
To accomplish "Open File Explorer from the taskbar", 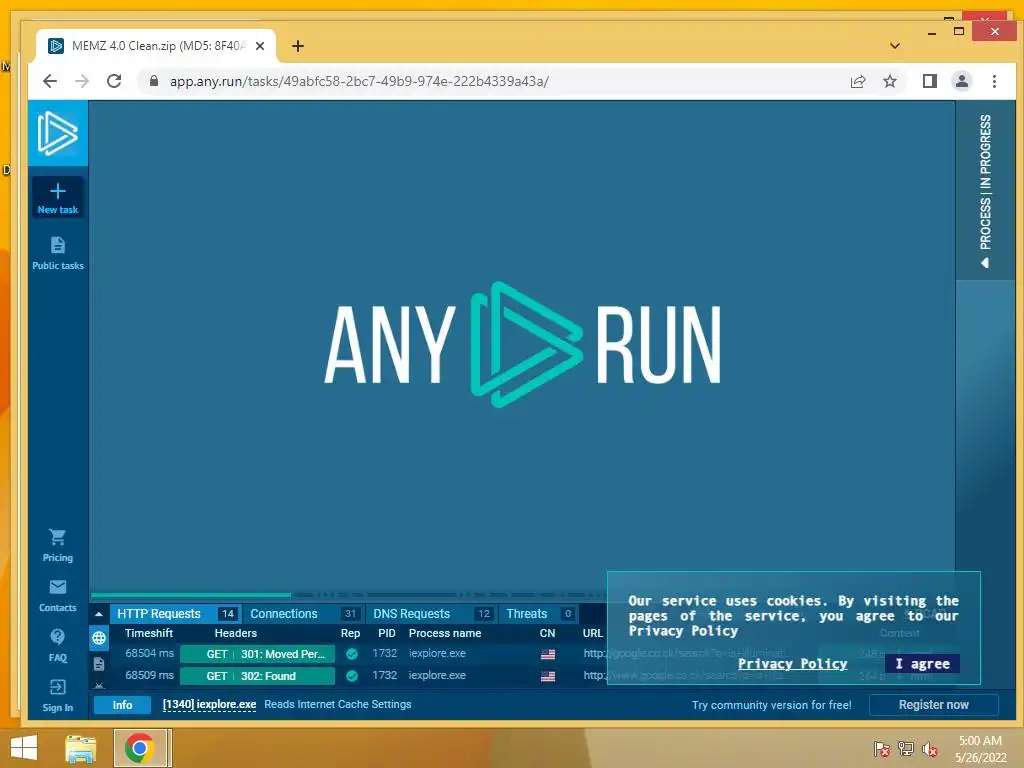I will point(81,748).
